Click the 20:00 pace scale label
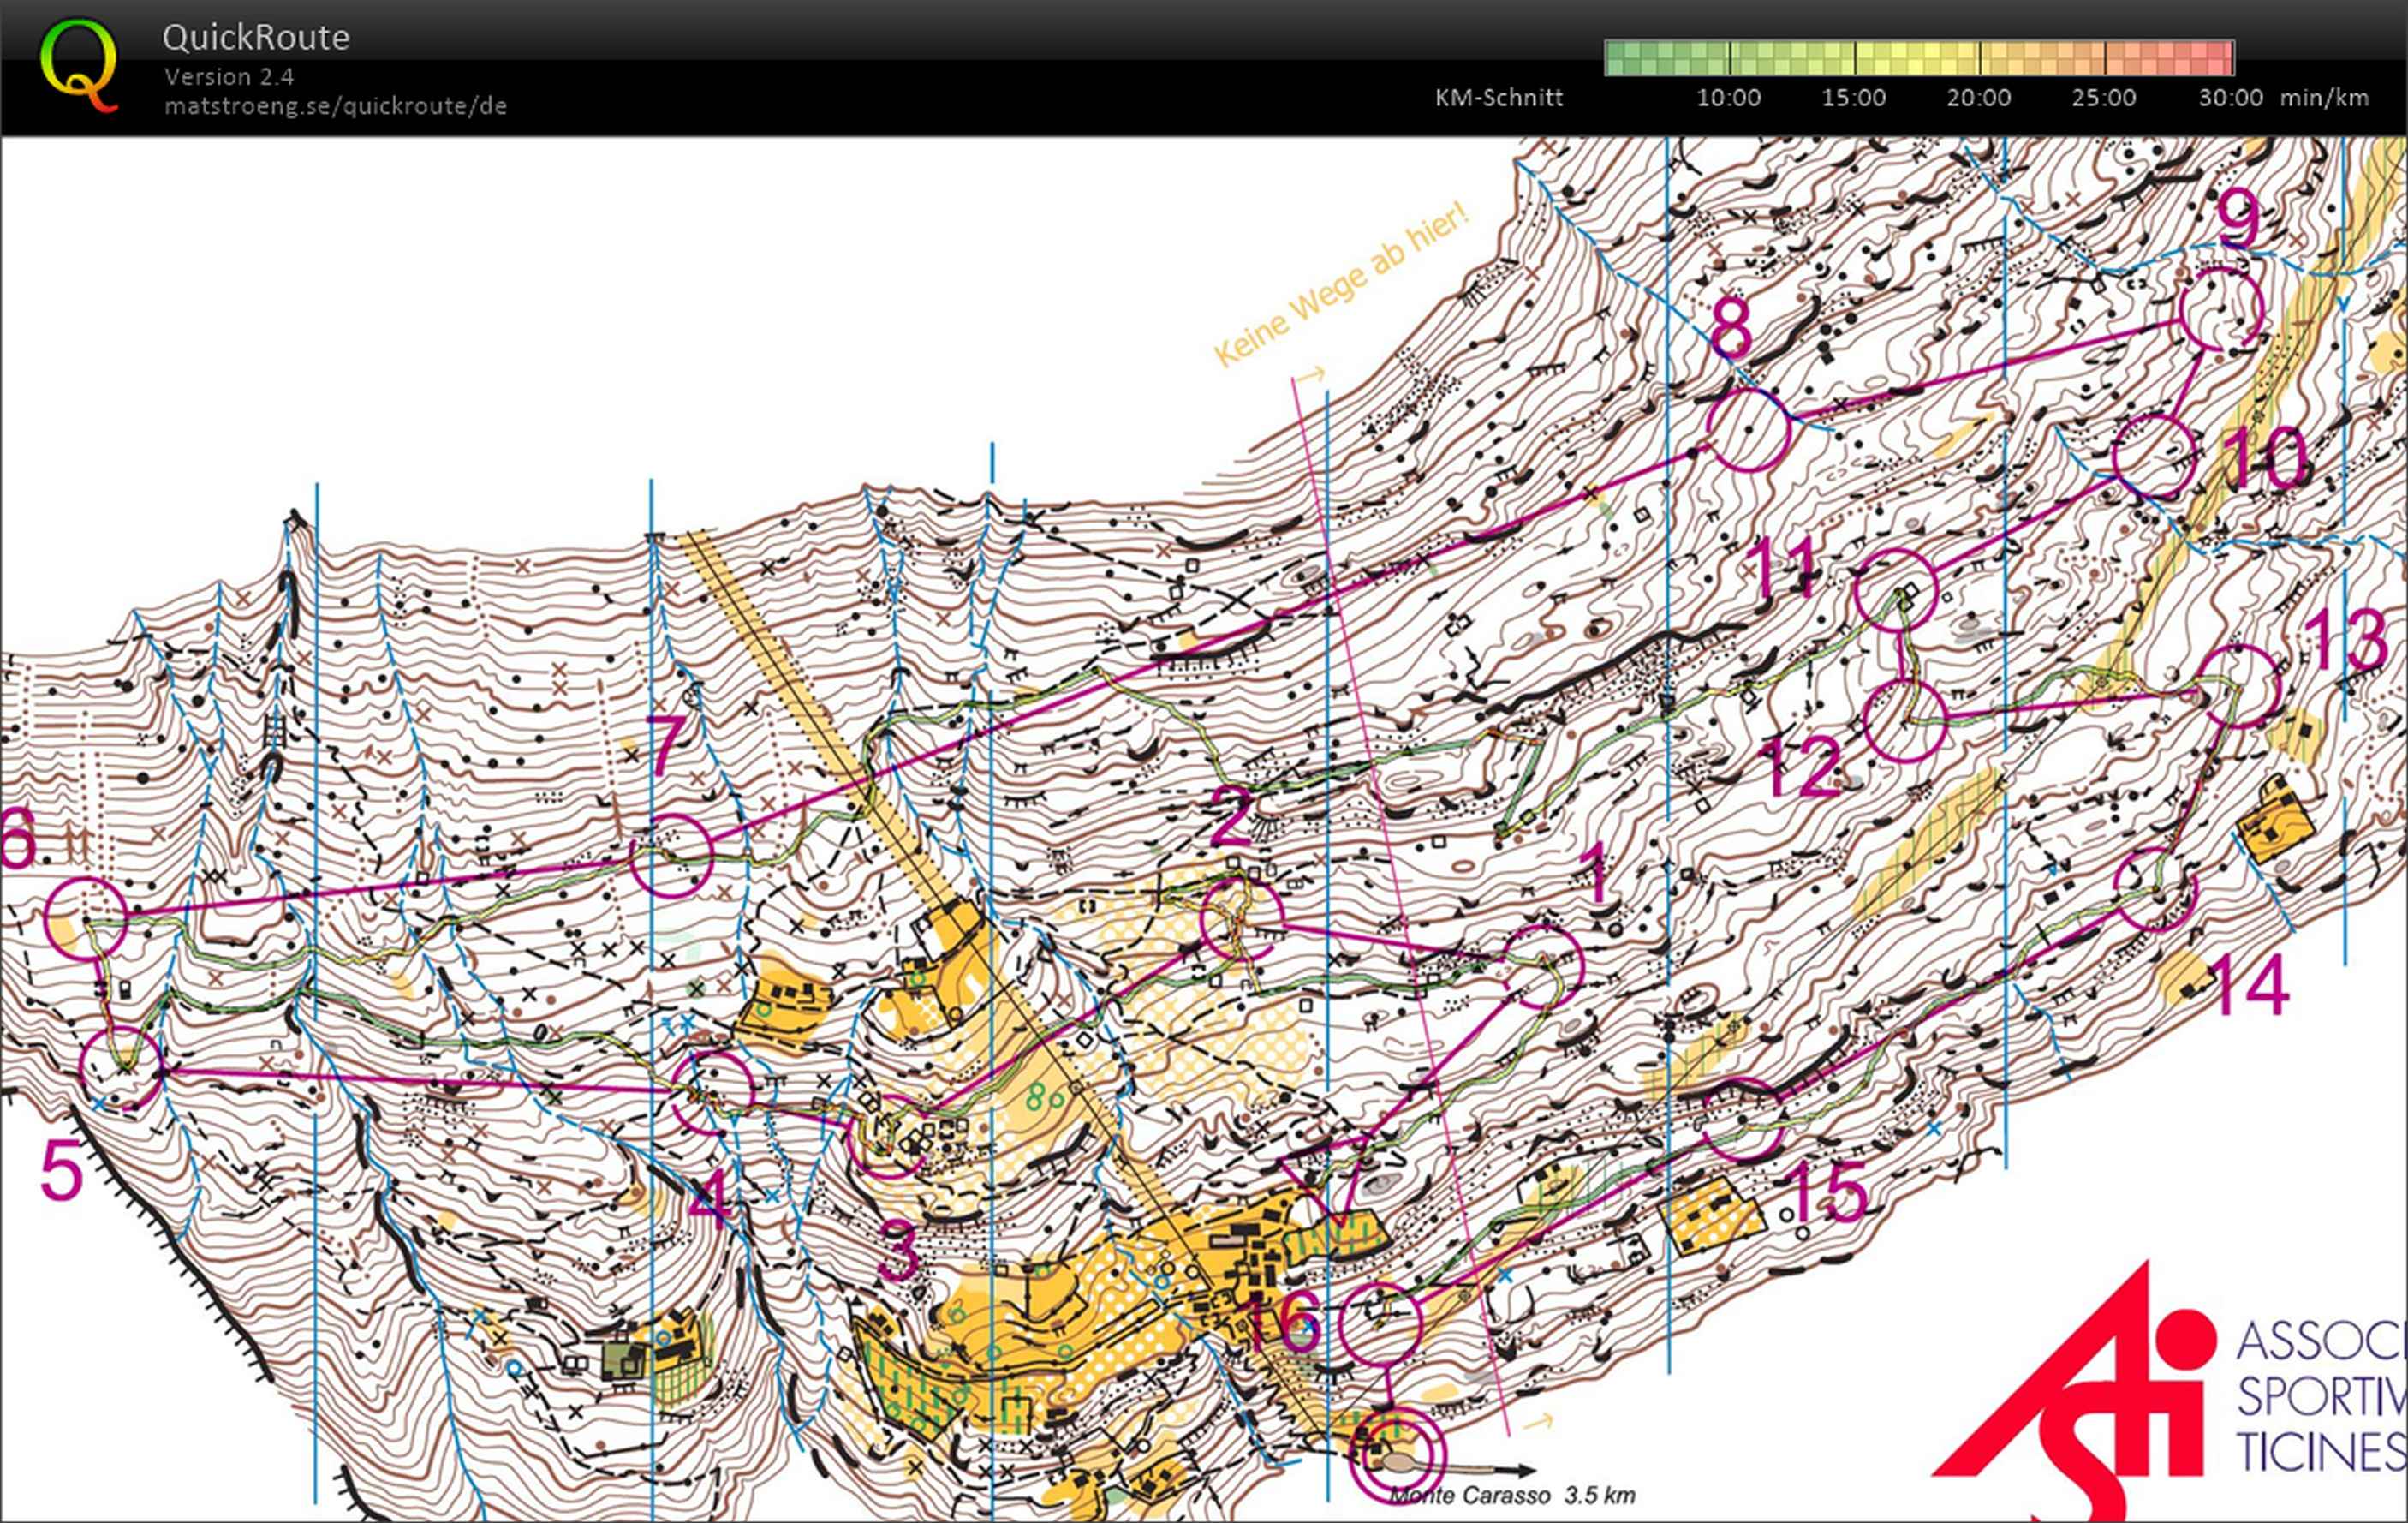The width and height of the screenshot is (2408, 1523). pos(1978,98)
